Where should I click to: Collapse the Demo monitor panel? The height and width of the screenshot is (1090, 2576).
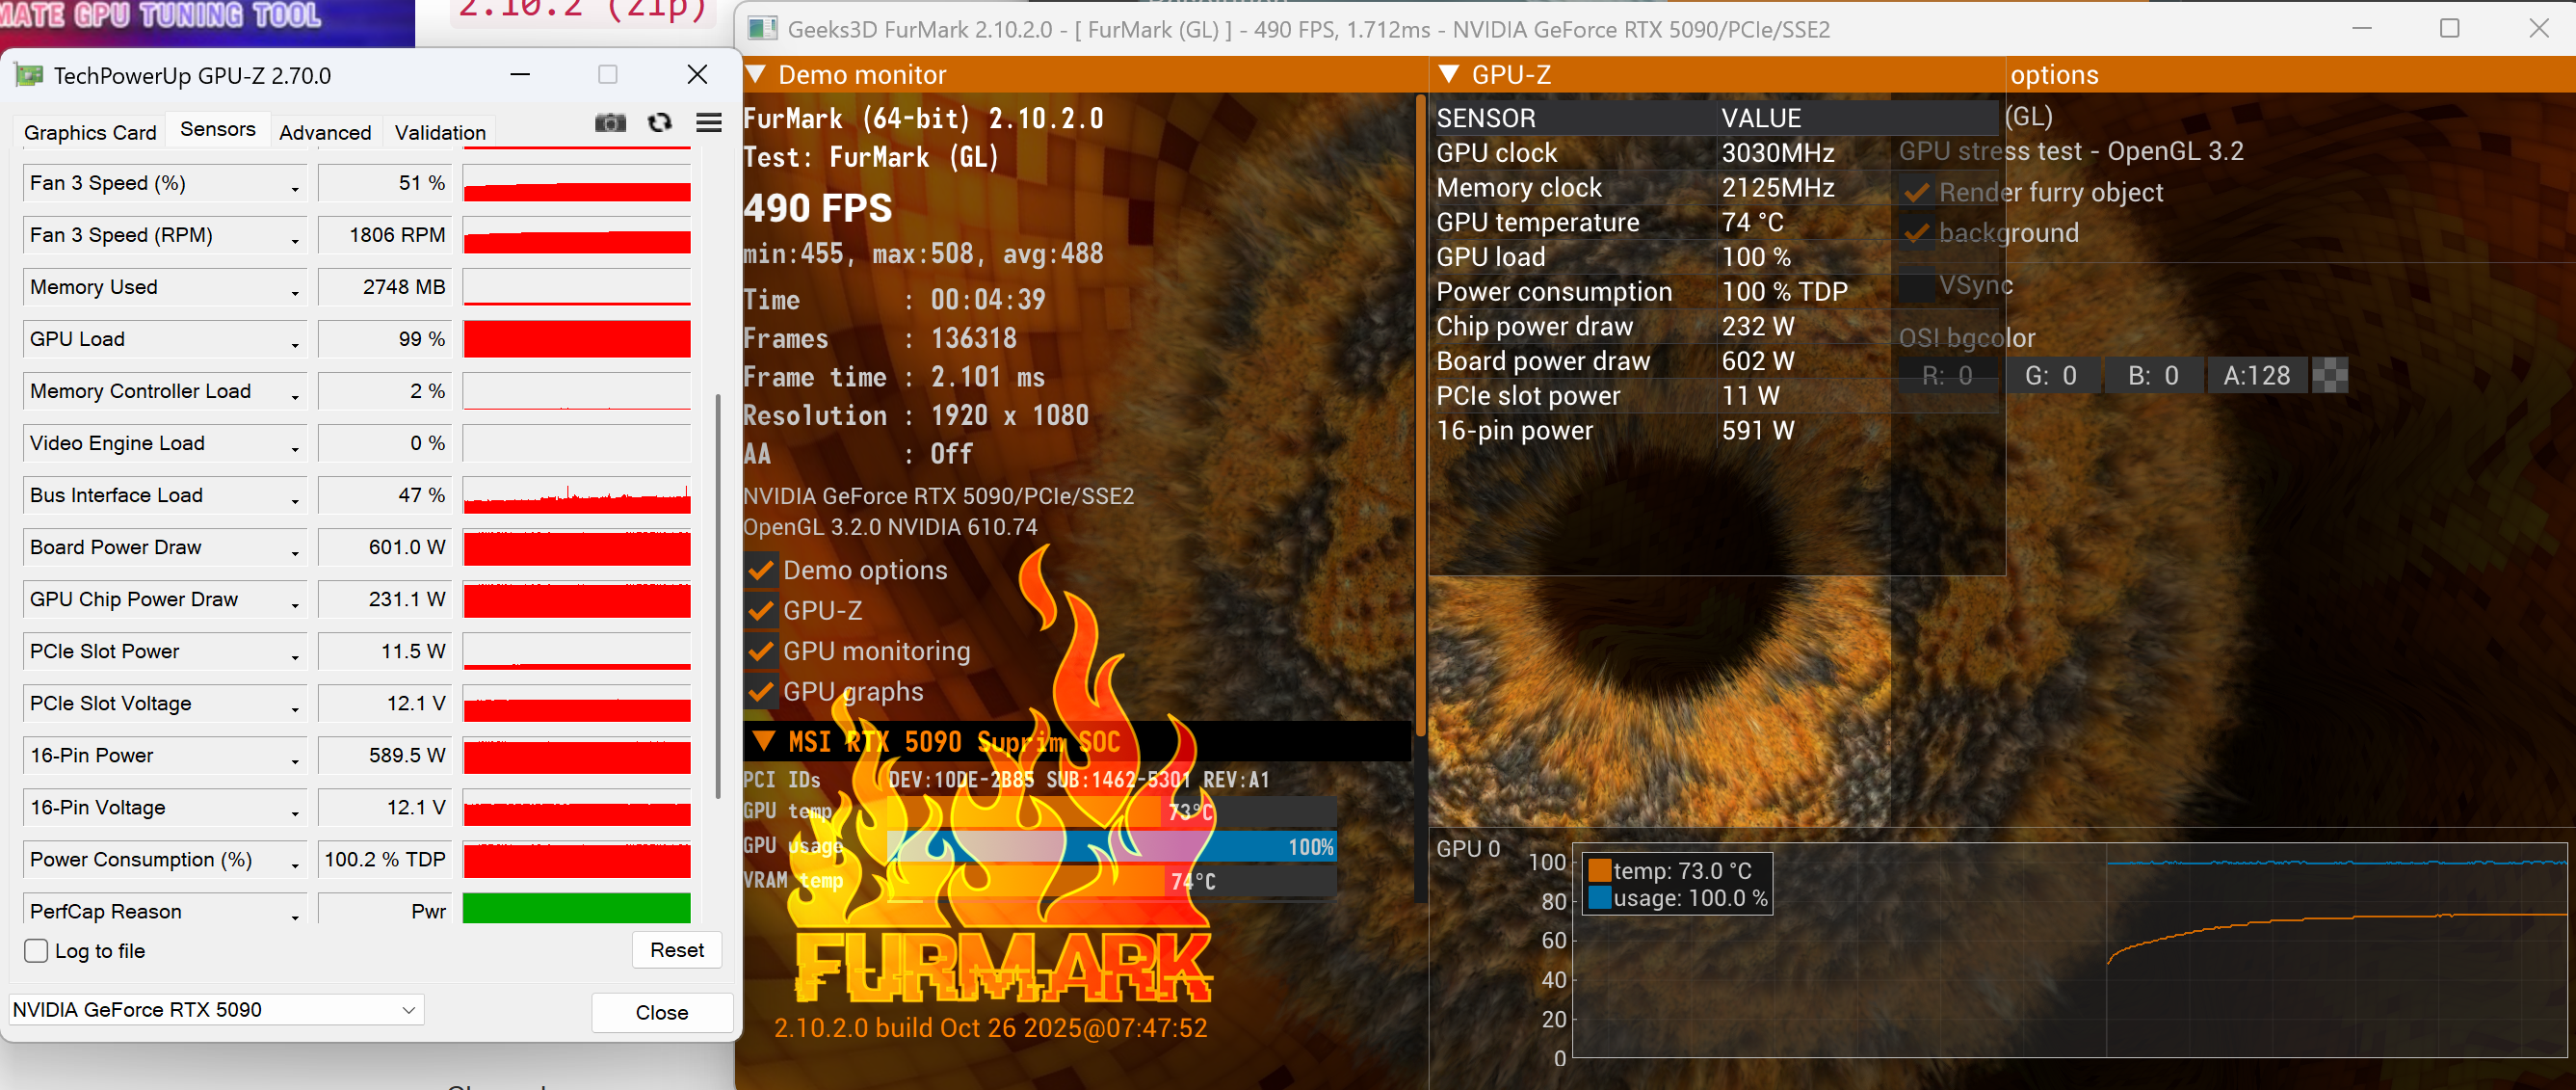tap(756, 75)
